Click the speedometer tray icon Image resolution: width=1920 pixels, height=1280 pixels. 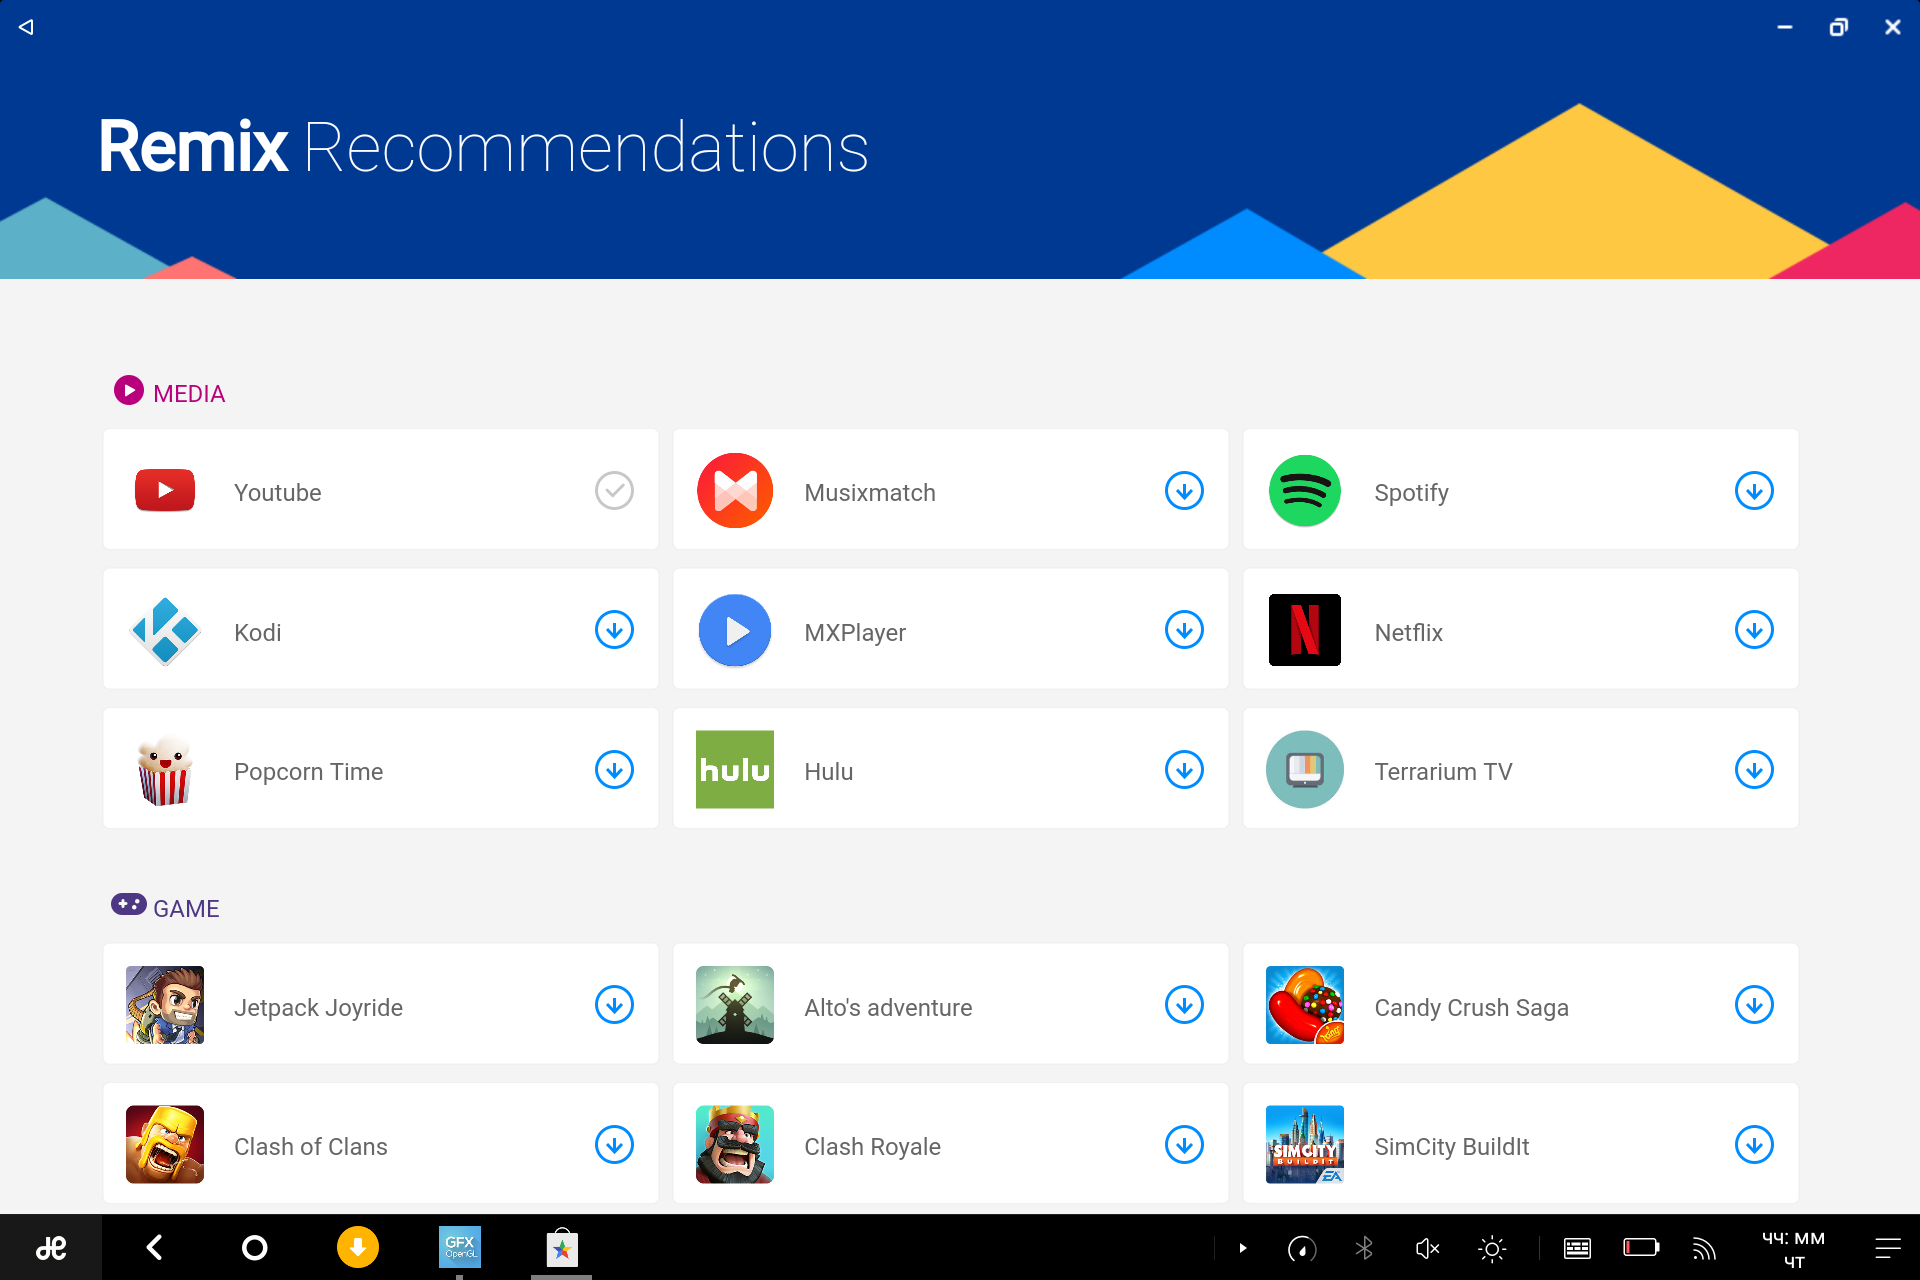1302,1248
